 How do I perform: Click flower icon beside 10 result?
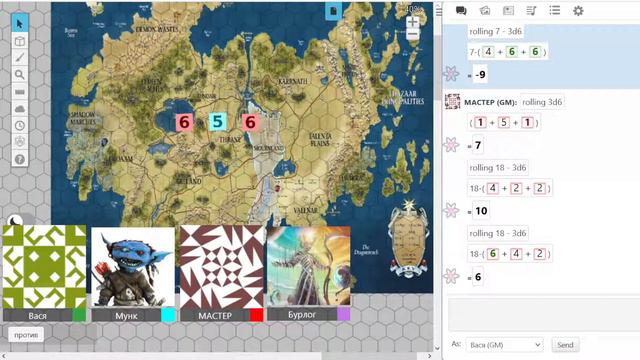click(452, 210)
